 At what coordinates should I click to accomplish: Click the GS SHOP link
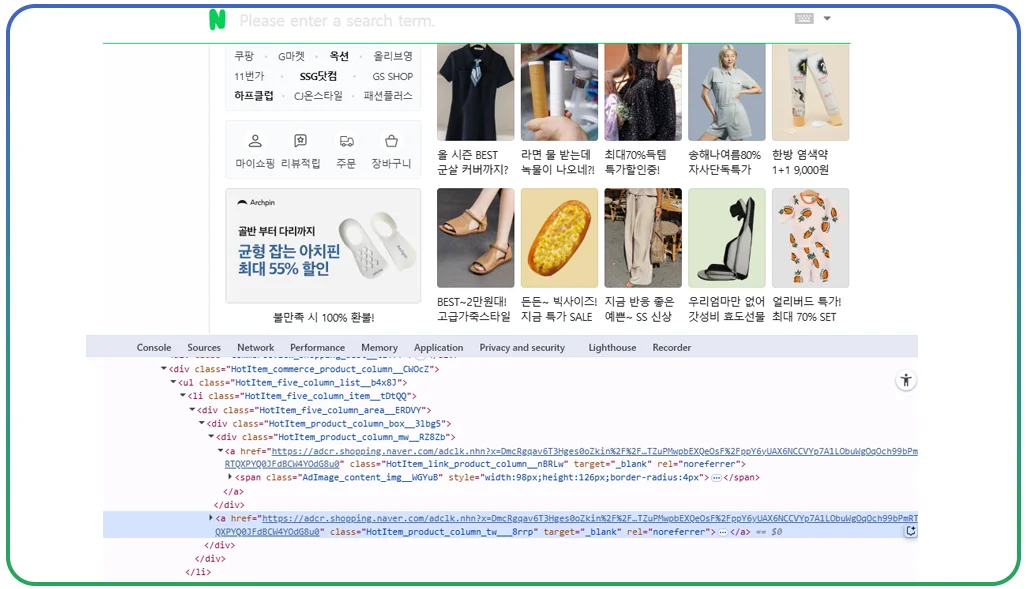(392, 76)
